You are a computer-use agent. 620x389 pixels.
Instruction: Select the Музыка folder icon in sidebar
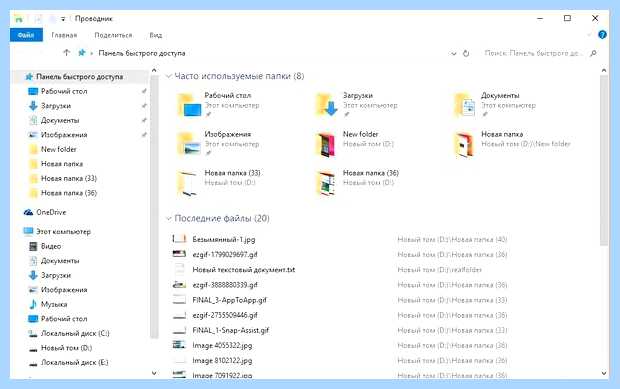33,304
